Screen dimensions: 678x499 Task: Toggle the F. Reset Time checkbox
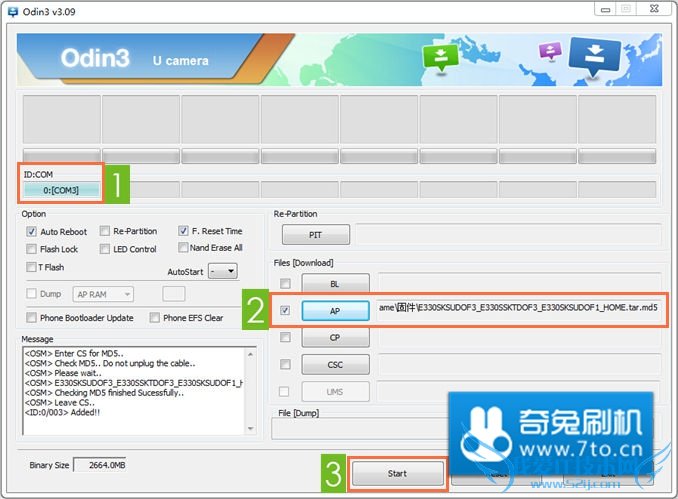183,230
